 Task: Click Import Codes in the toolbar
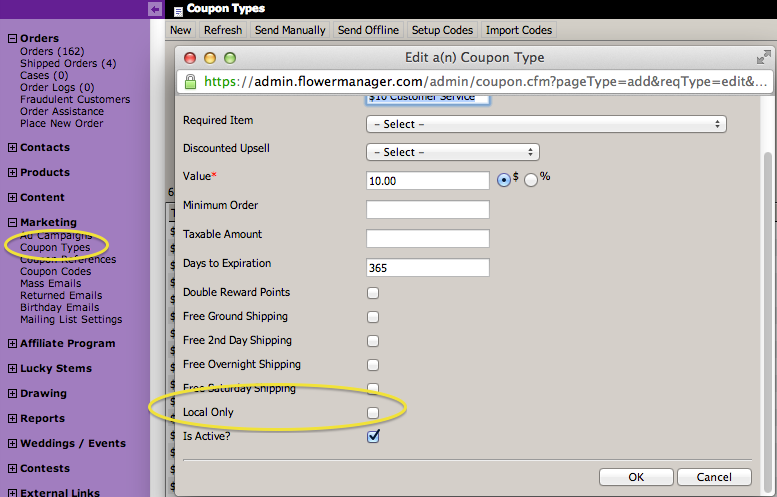tap(519, 31)
